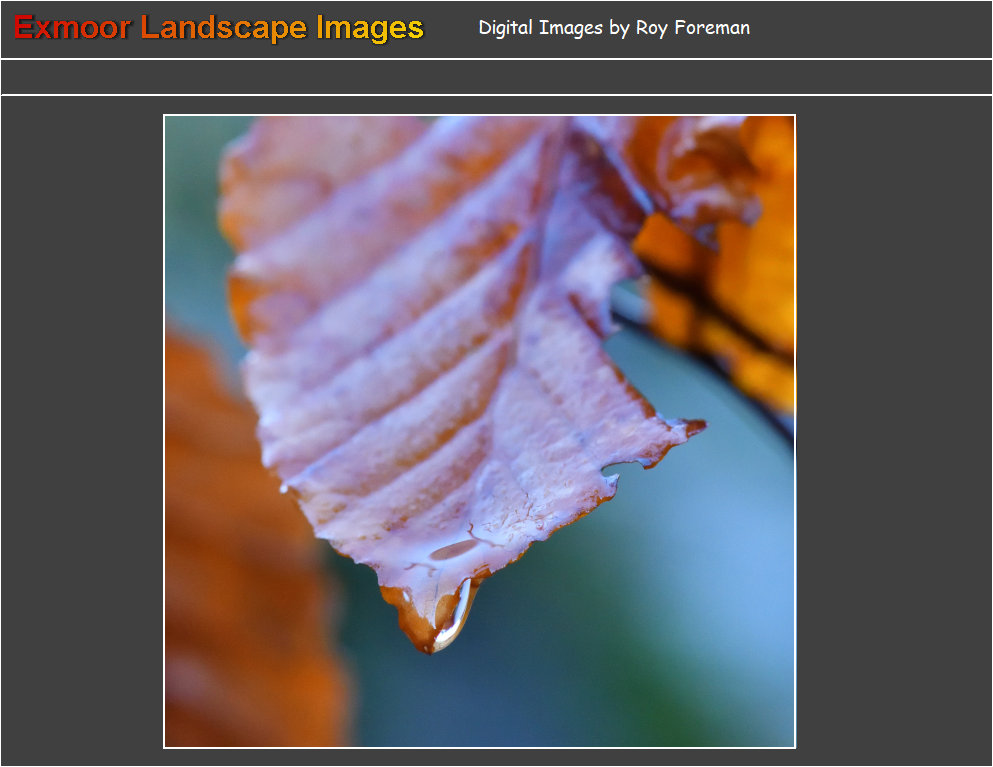
Task: Click the pointed right tip of the frosted leaf
Action: 696,427
